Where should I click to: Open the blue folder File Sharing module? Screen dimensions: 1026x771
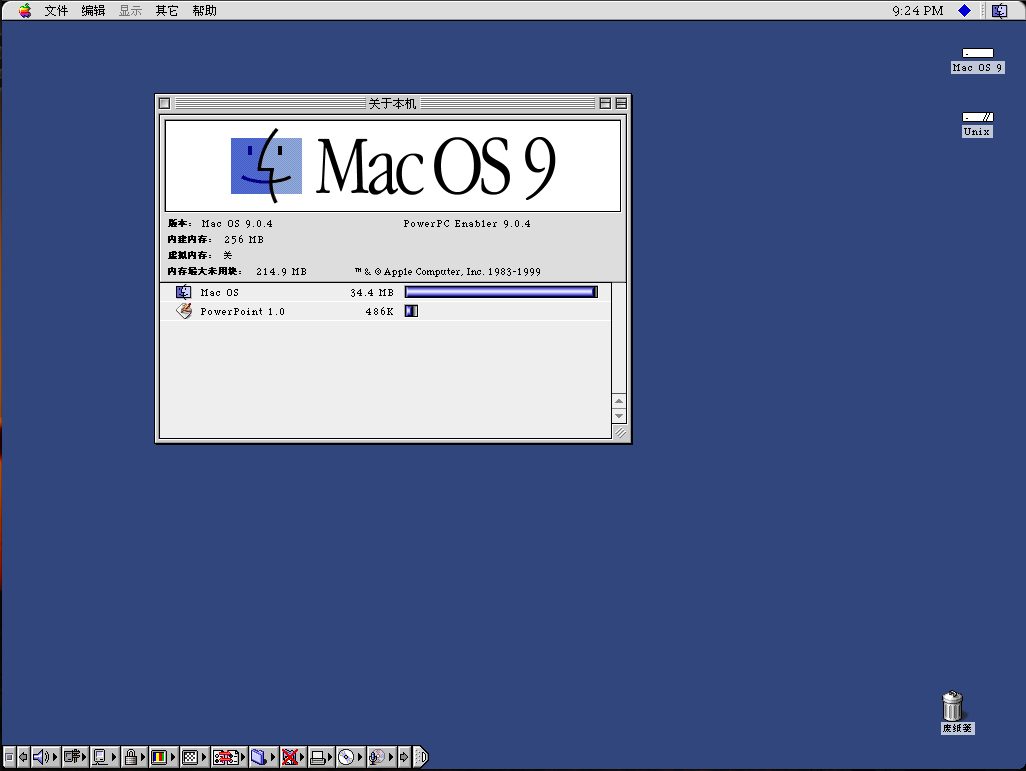[263, 757]
